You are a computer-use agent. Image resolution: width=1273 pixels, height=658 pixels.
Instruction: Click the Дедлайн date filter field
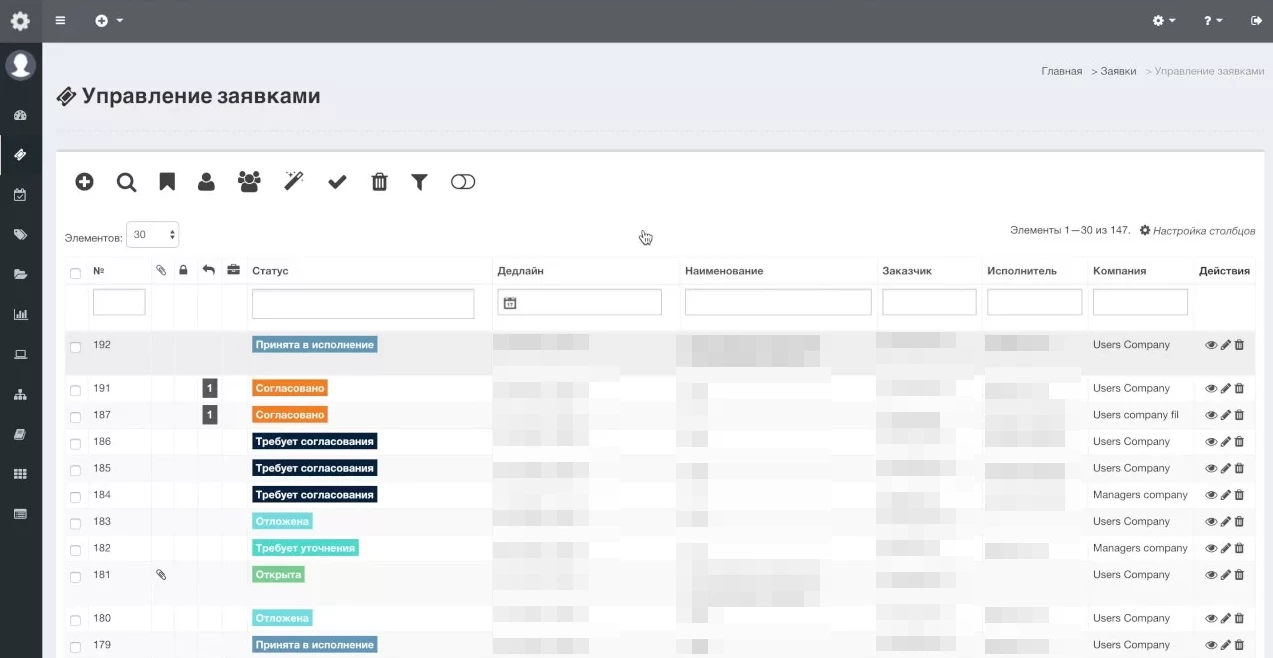click(x=579, y=303)
